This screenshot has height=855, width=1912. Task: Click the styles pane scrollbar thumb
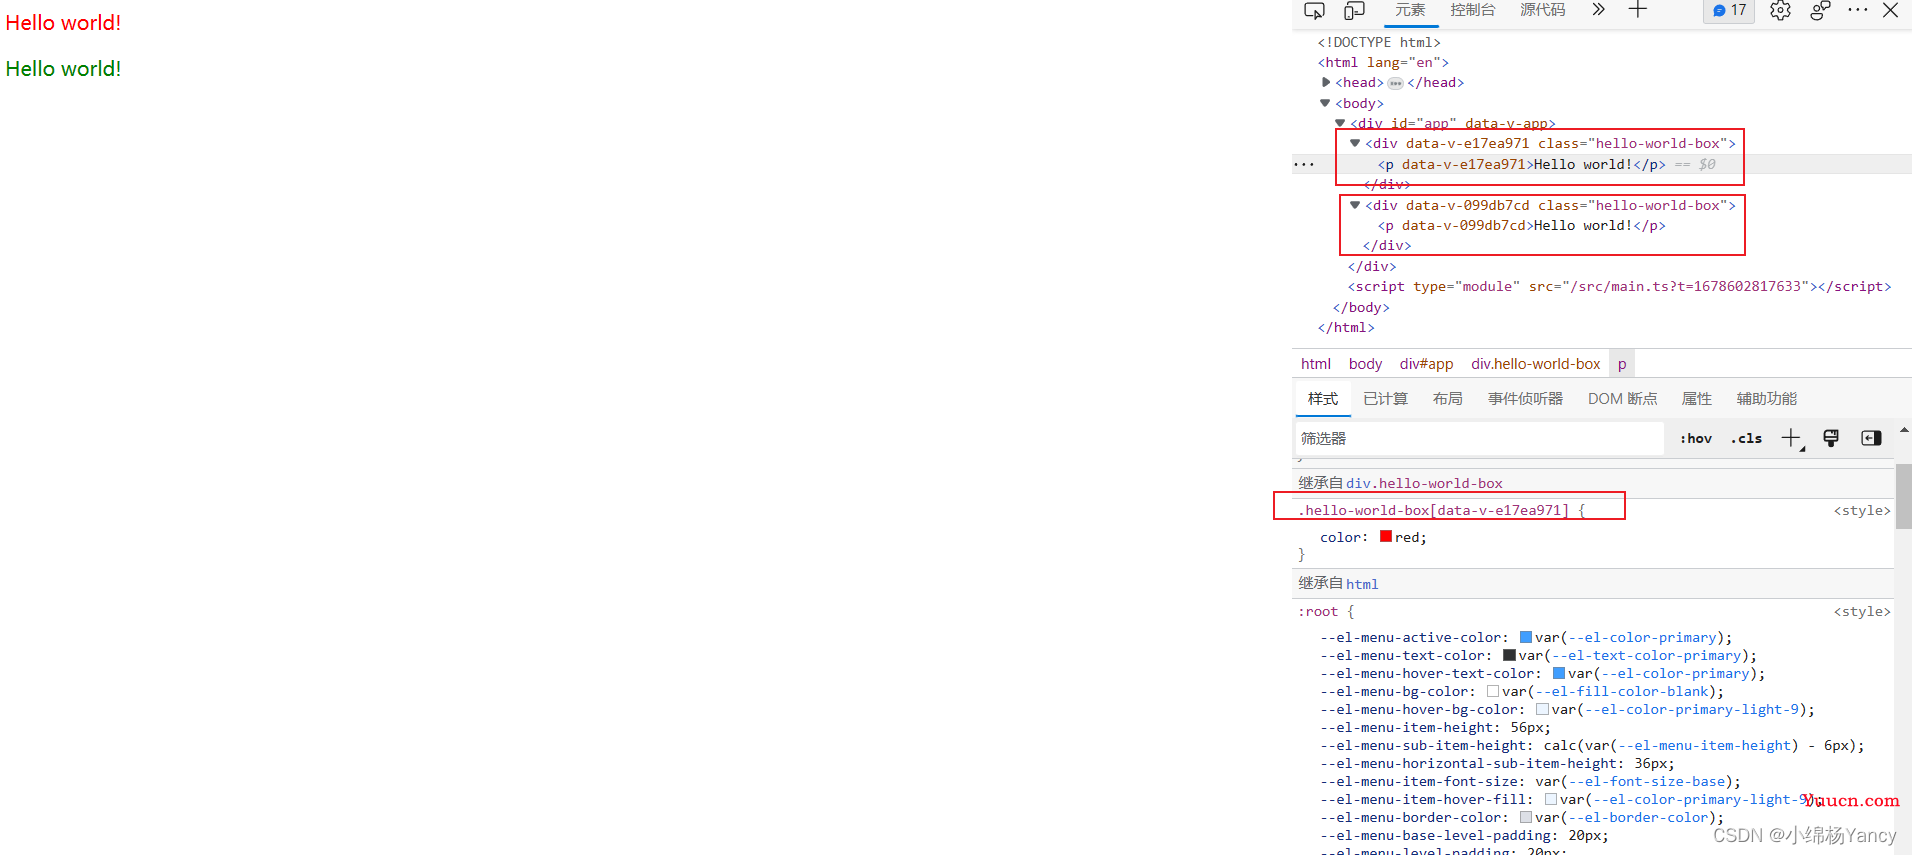tap(1903, 496)
